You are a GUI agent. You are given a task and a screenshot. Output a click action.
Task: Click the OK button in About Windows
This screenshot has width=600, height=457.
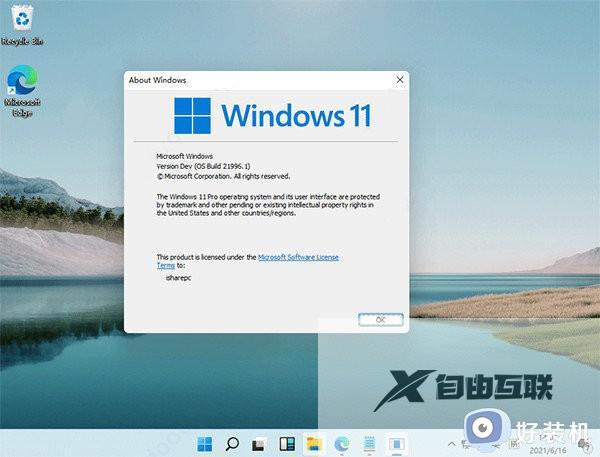point(381,320)
